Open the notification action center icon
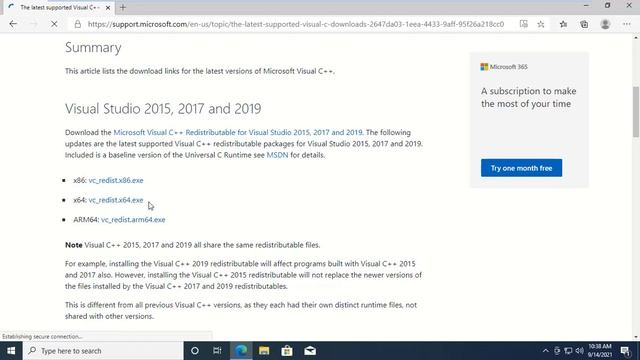The height and width of the screenshot is (360, 640). (x=625, y=351)
